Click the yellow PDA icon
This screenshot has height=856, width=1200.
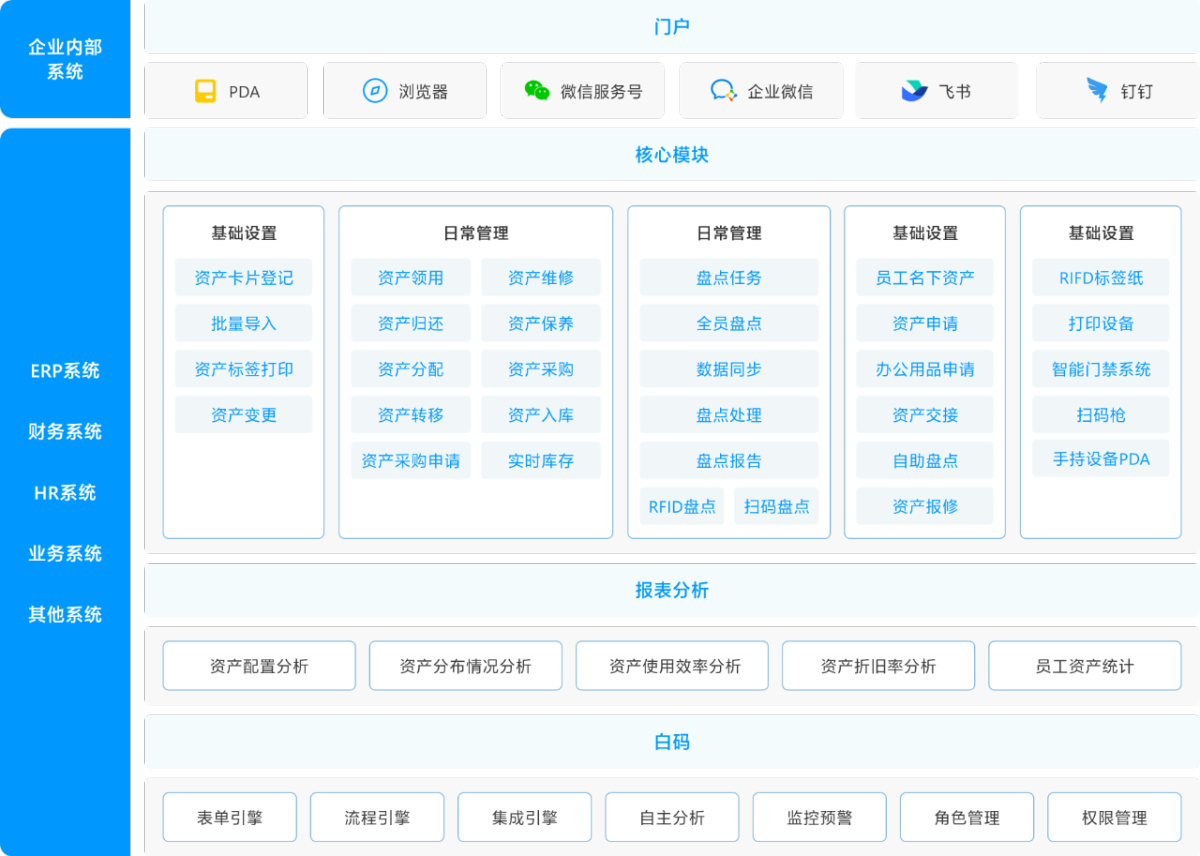(205, 91)
